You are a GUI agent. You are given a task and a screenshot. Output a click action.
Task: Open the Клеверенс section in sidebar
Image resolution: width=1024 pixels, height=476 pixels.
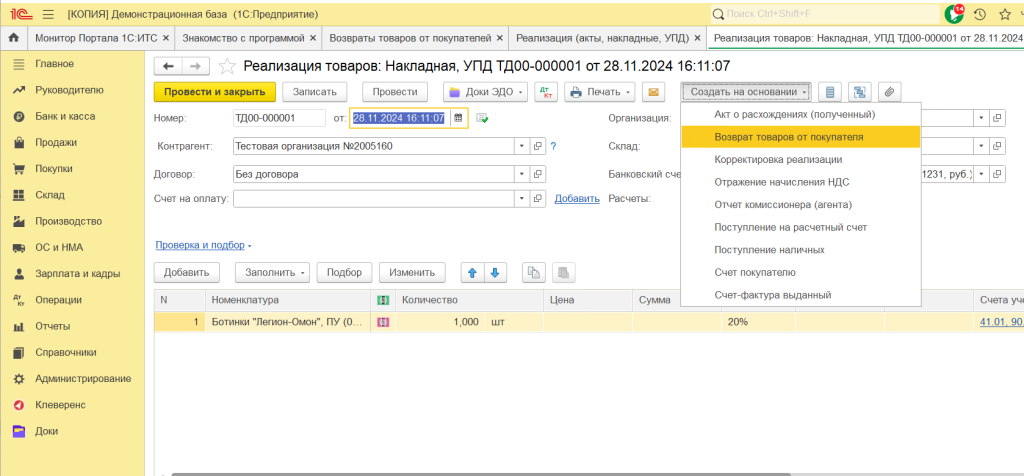click(x=60, y=405)
